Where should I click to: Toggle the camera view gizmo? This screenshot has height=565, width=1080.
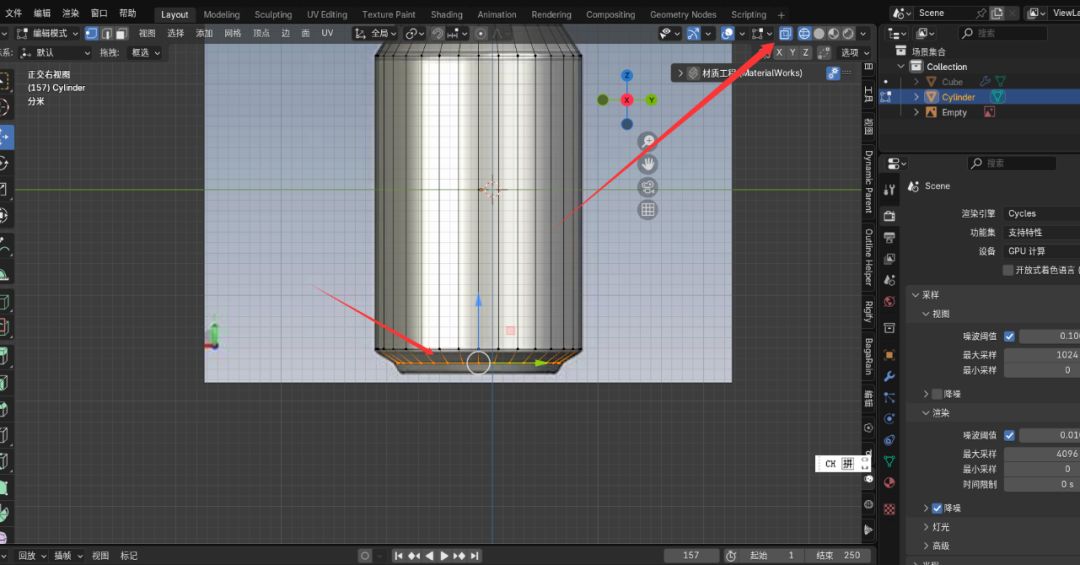tap(648, 187)
